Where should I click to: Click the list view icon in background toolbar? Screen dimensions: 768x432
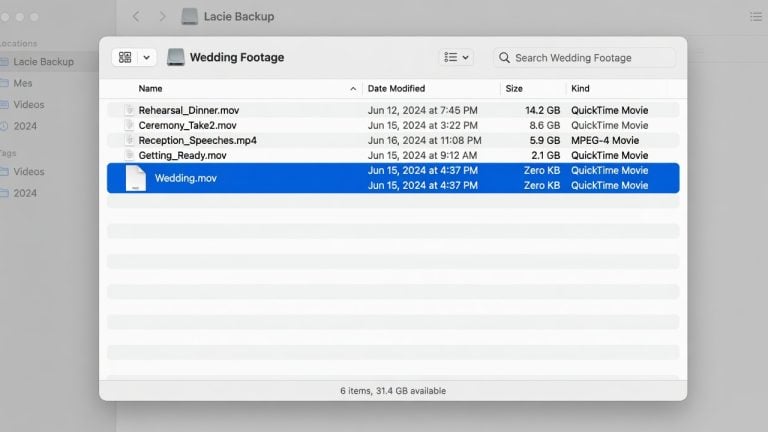(x=756, y=17)
